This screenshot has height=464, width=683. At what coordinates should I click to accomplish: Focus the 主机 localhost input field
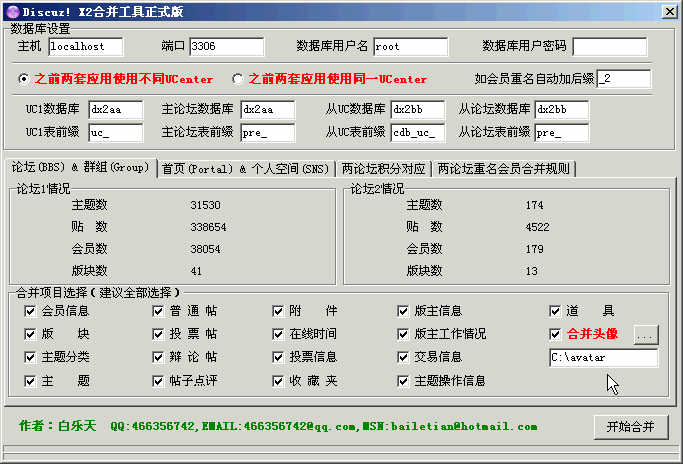coord(85,47)
